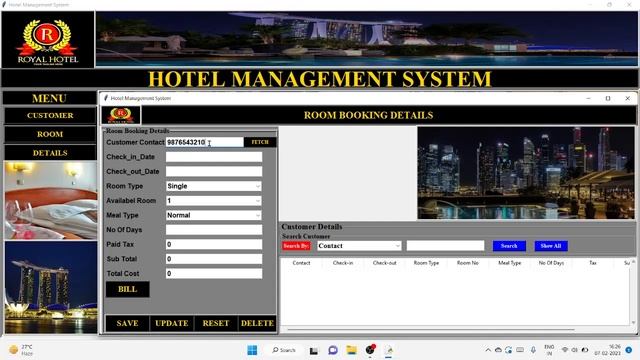Click the Total Cost input field
The image size is (640, 360).
click(214, 273)
